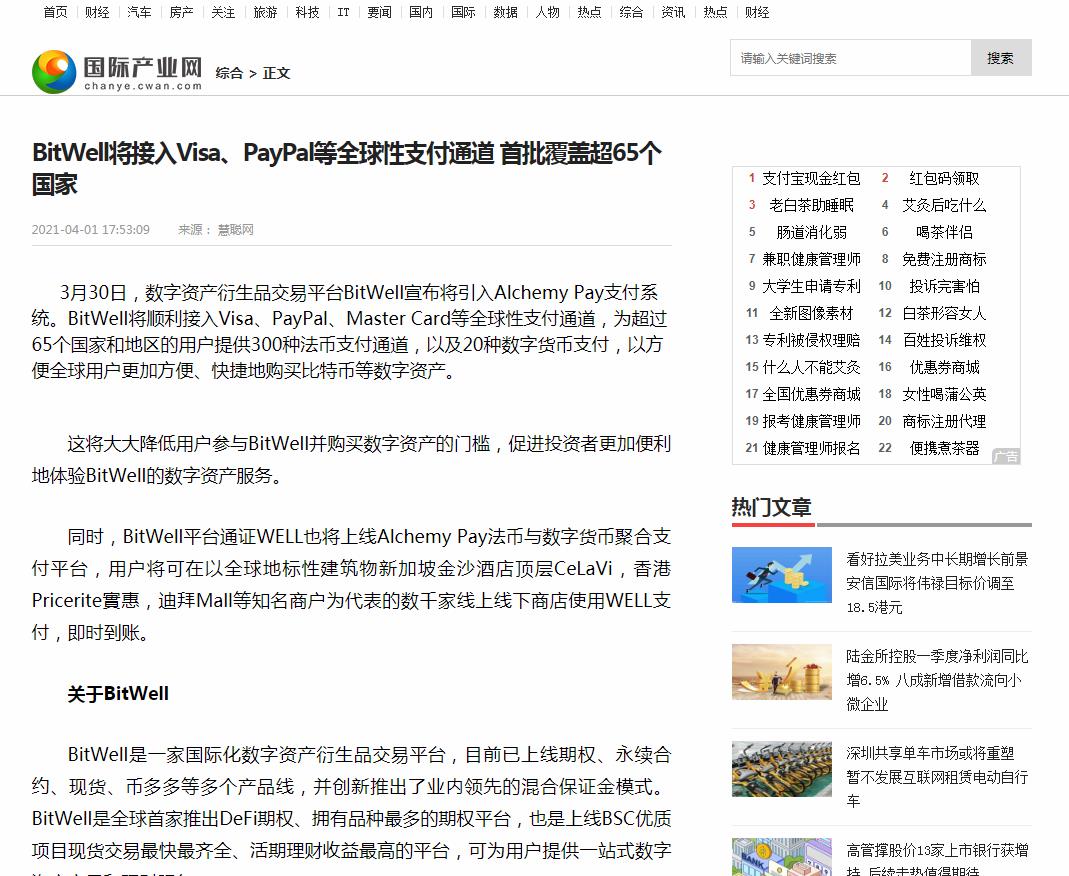Screen dimensions: 1069x876
Task: Open the 报考健康管理师 link
Action: pos(811,421)
